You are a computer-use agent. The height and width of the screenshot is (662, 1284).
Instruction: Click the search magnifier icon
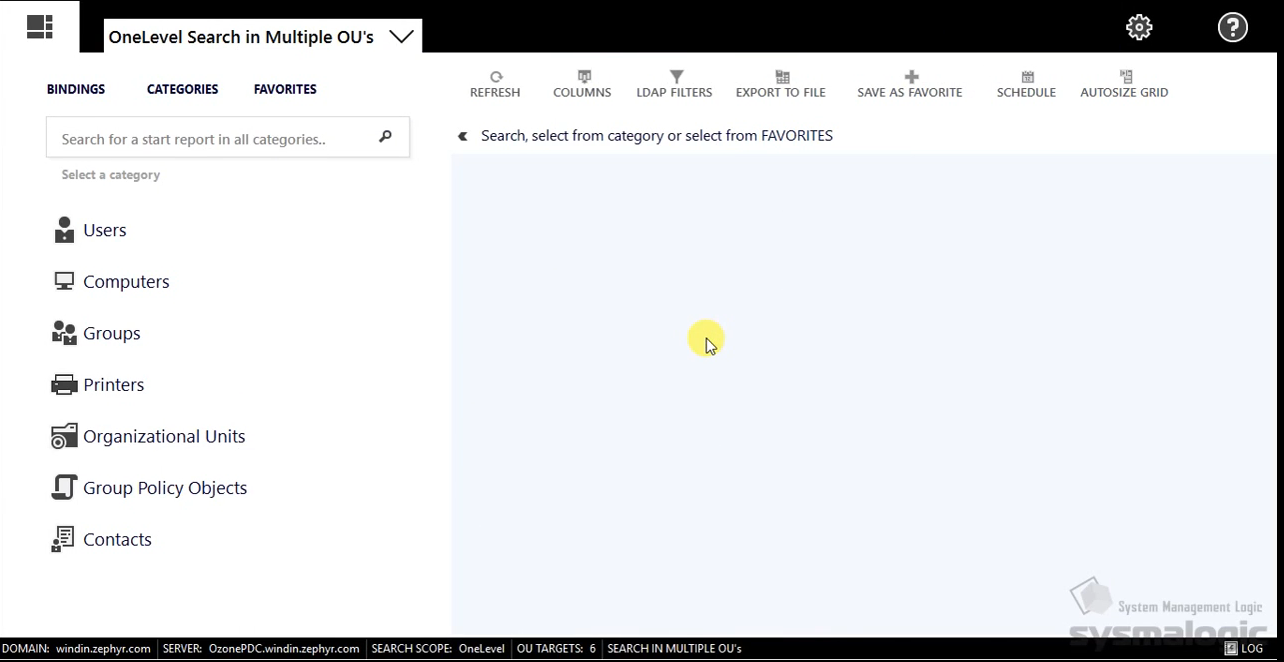(385, 137)
